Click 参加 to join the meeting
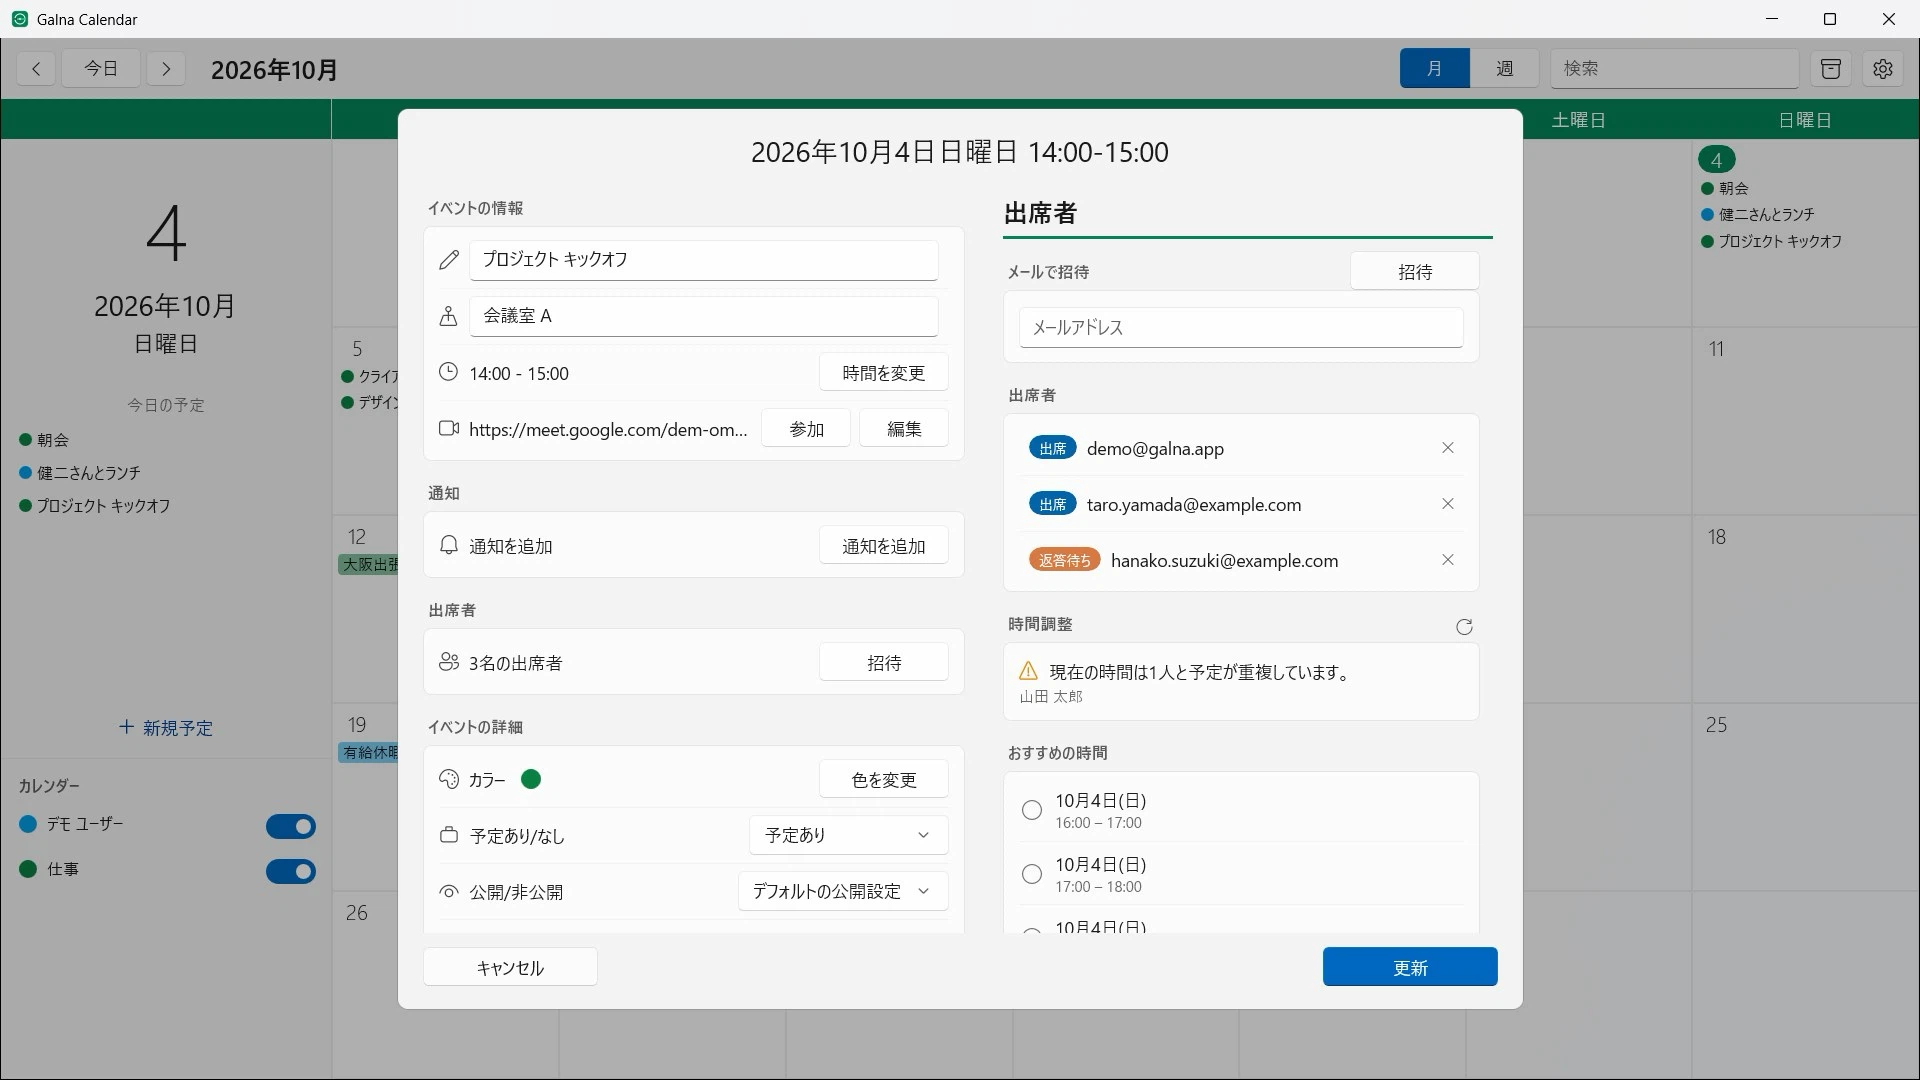This screenshot has height=1080, width=1920. pyautogui.click(x=806, y=429)
